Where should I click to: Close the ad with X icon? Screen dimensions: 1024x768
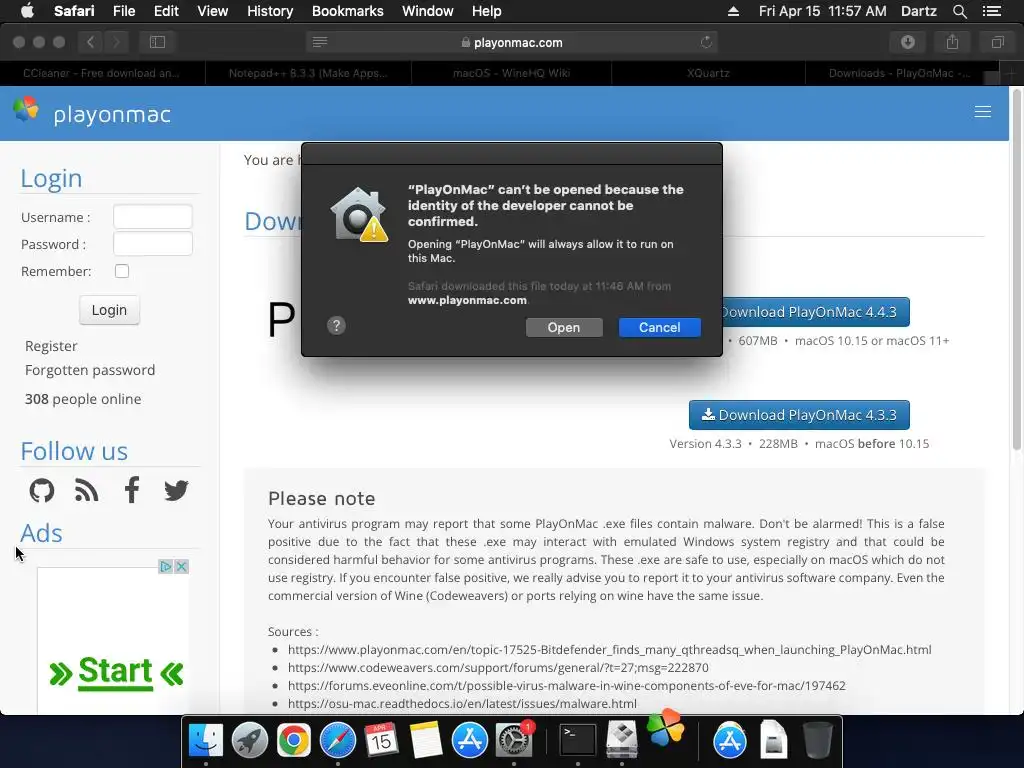[x=182, y=567]
